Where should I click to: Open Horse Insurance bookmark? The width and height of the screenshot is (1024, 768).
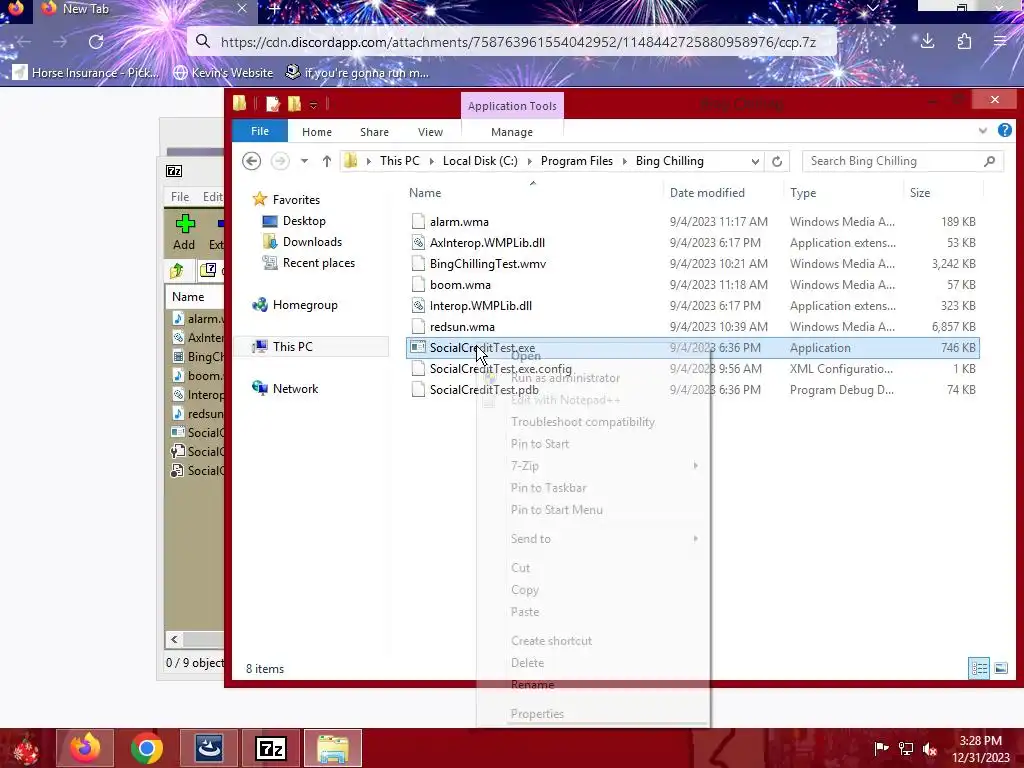click(x=86, y=72)
